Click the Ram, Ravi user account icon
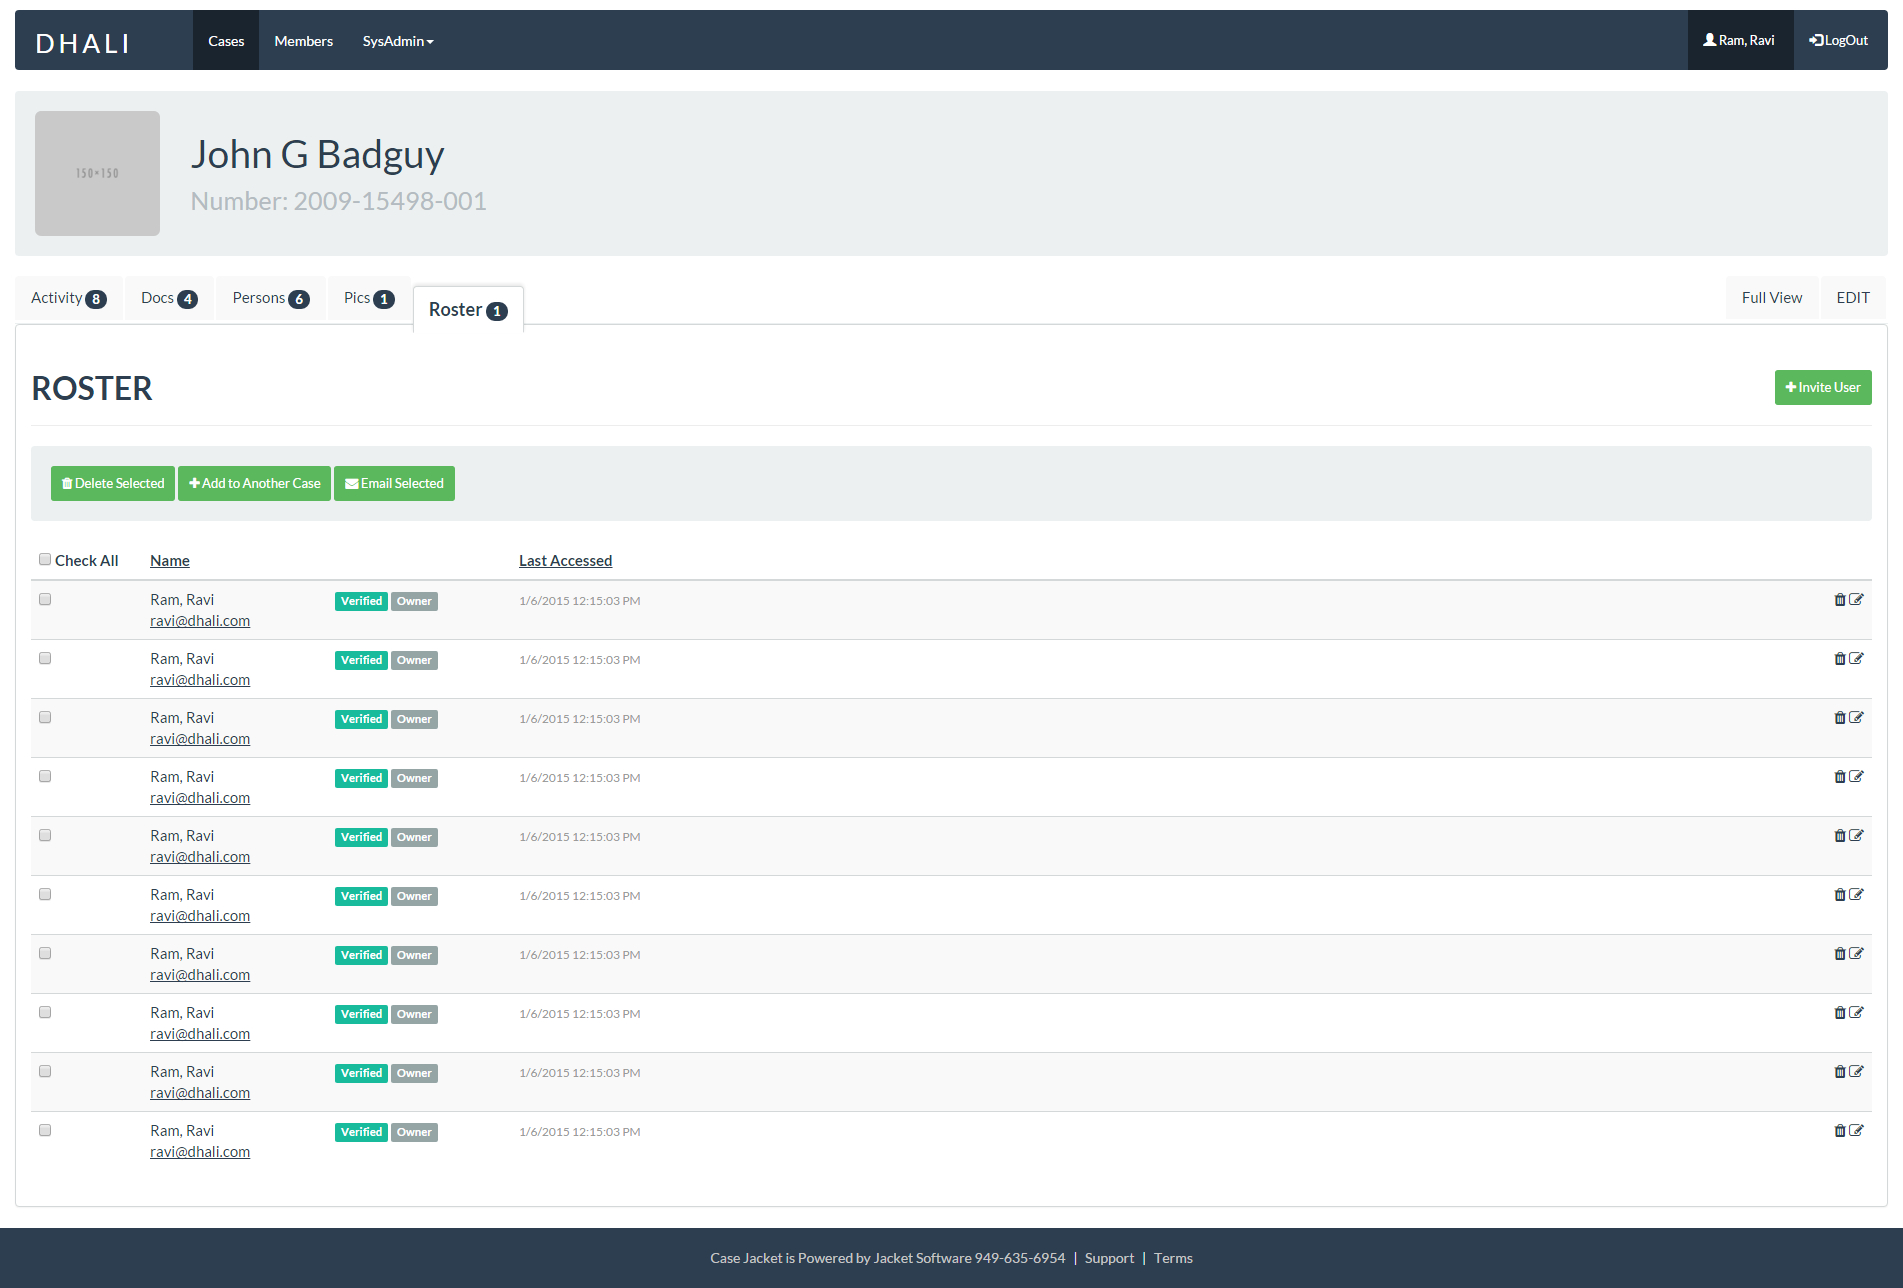 coord(1712,39)
